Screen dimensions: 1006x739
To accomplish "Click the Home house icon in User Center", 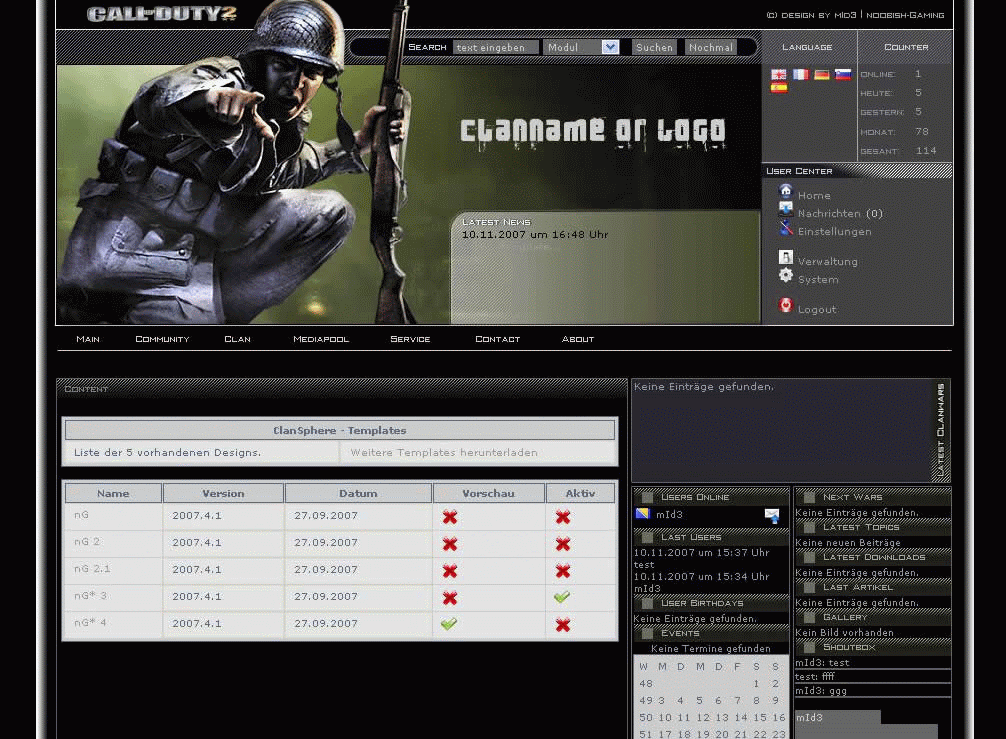I will click(x=785, y=191).
